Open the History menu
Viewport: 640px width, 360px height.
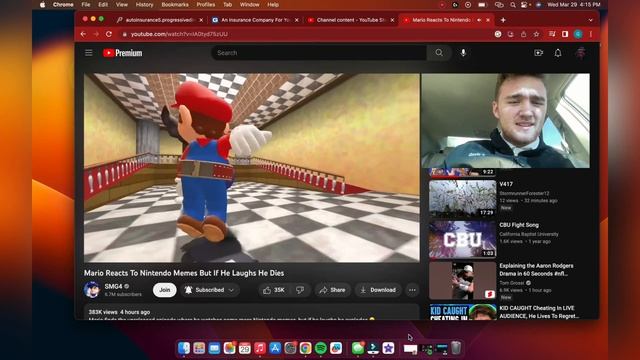click(144, 5)
